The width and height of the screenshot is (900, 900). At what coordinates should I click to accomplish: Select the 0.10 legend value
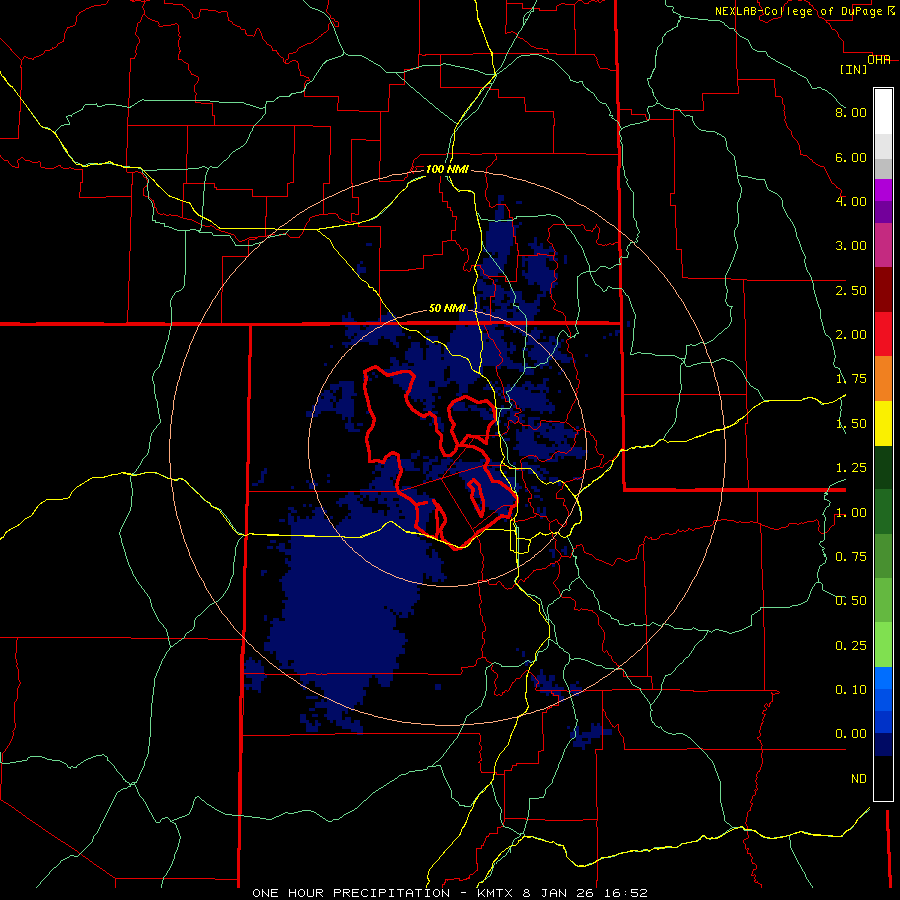[851, 690]
